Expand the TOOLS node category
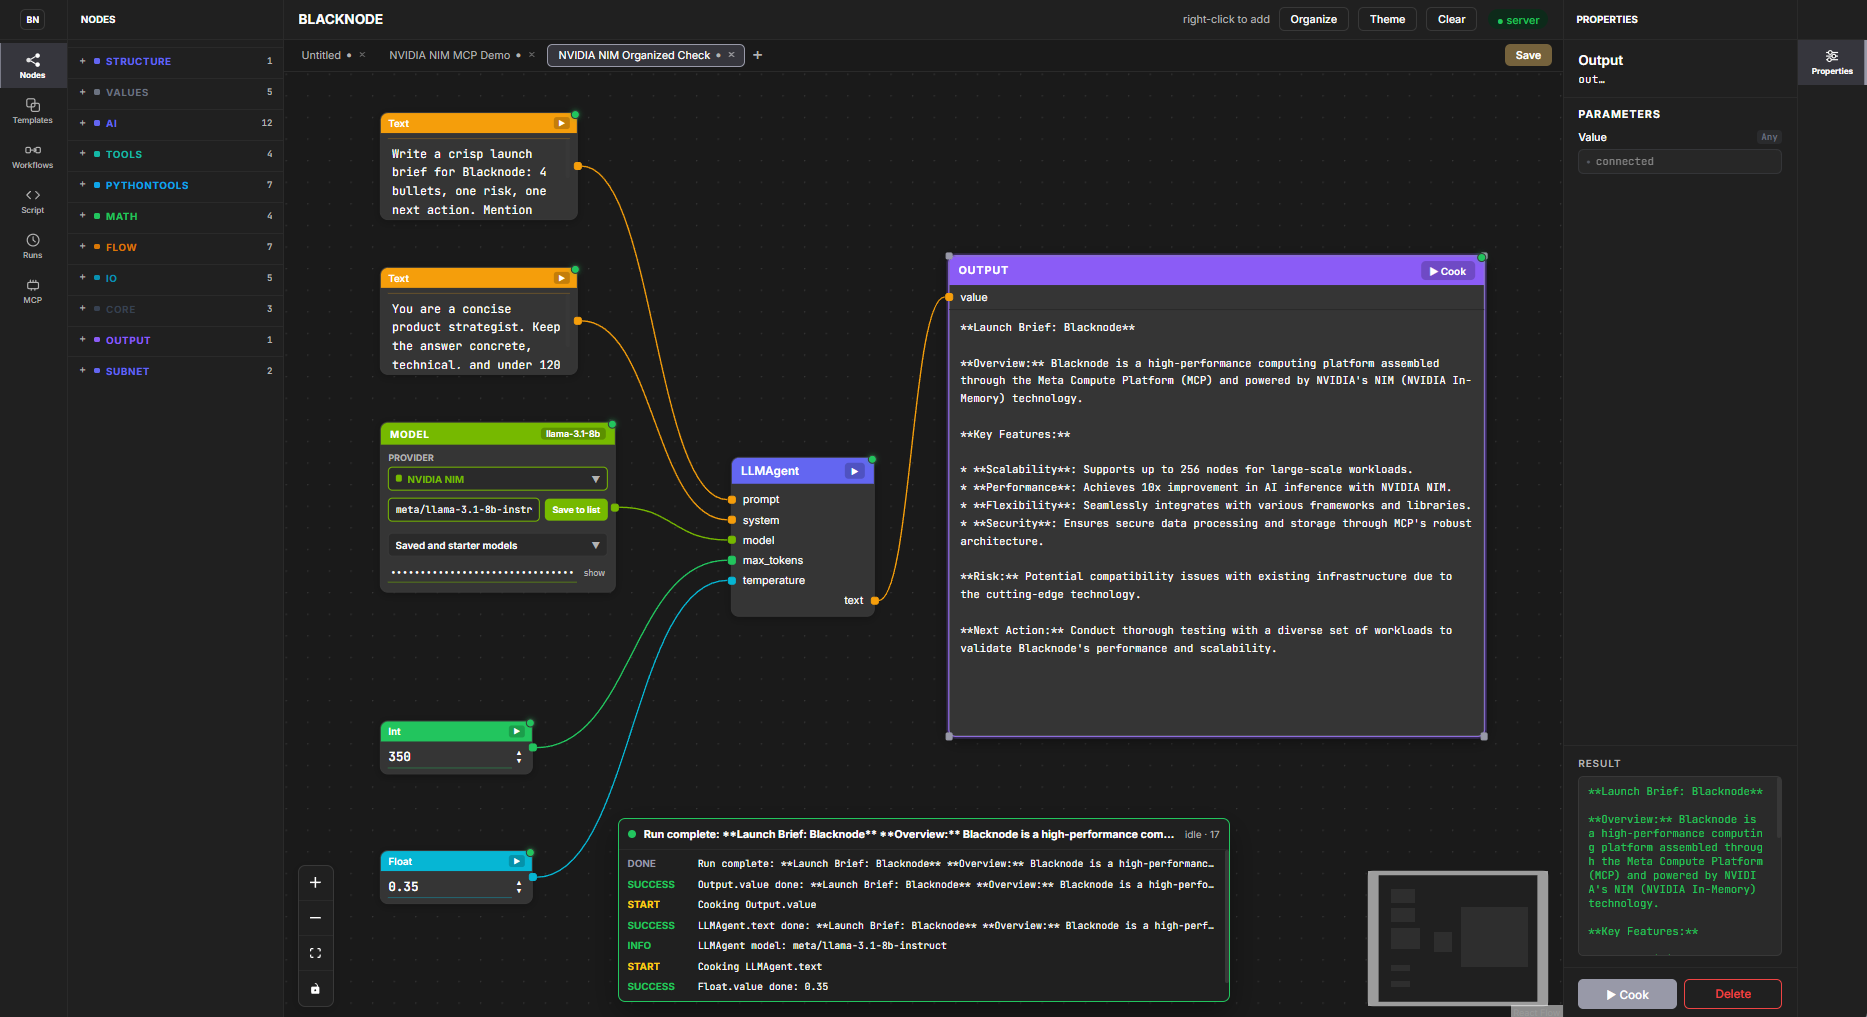Viewport: 1867px width, 1017px height. tap(175, 154)
